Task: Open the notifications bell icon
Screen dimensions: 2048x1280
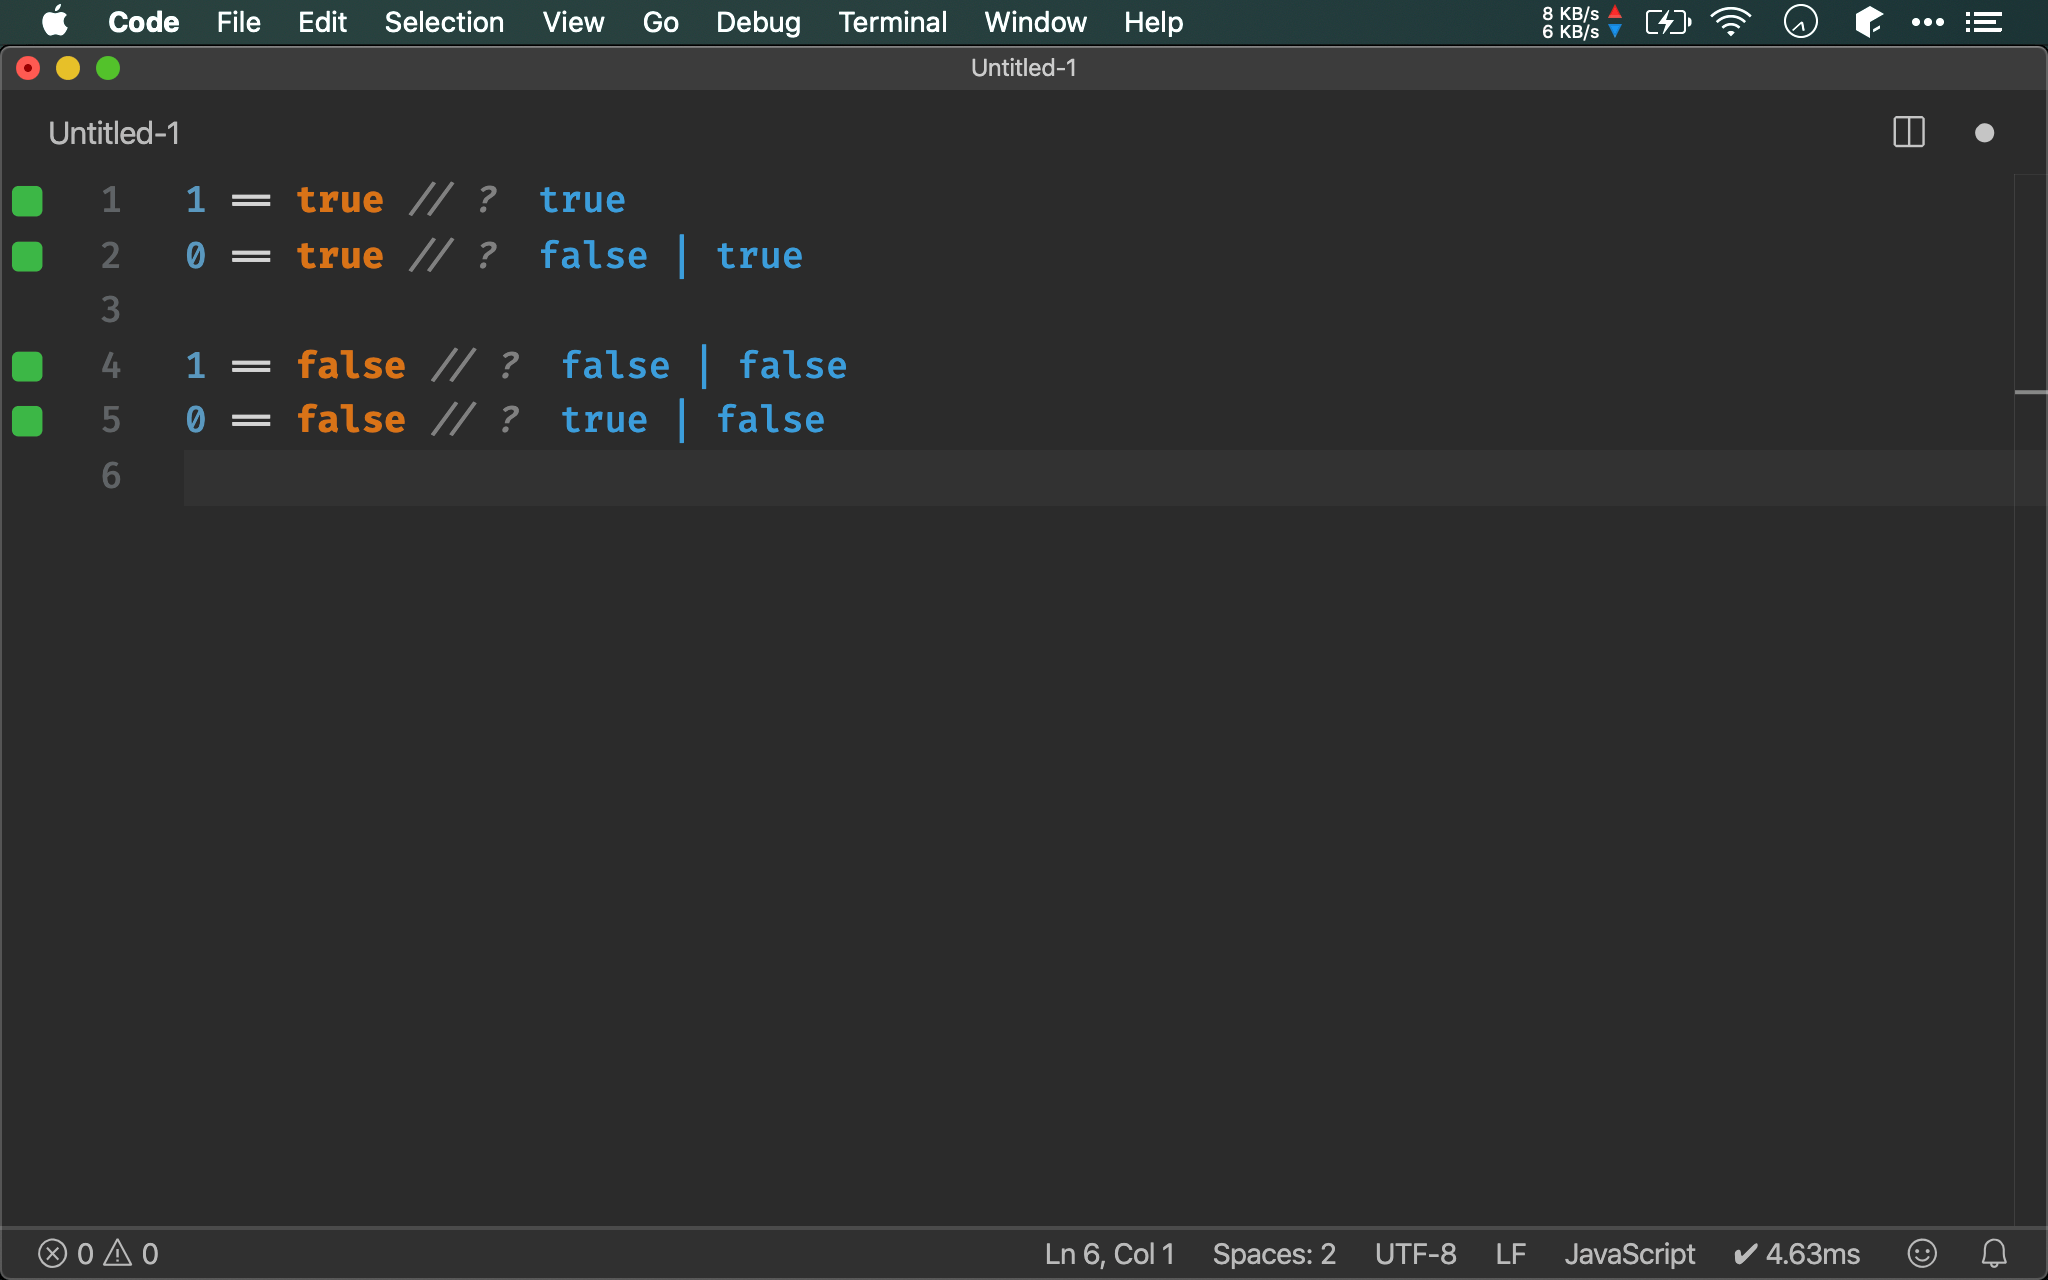Action: [x=1994, y=1253]
